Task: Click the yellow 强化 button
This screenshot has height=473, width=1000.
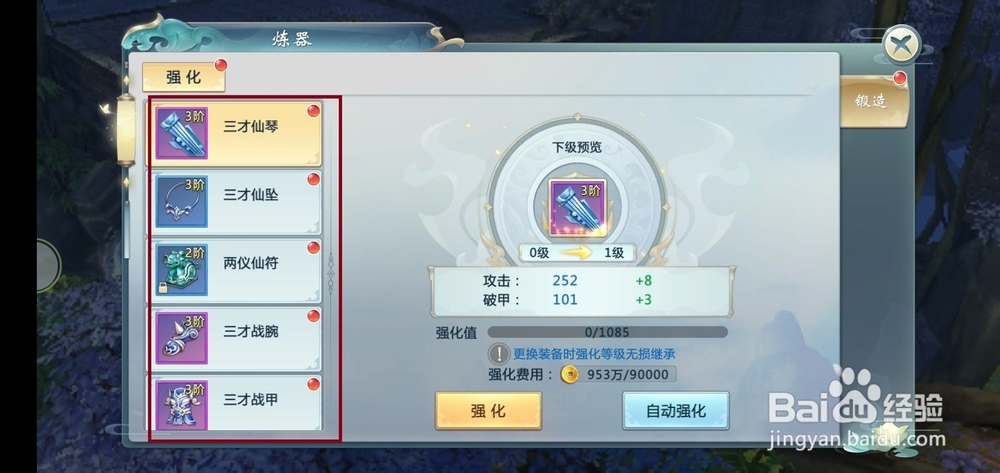Action: click(489, 411)
